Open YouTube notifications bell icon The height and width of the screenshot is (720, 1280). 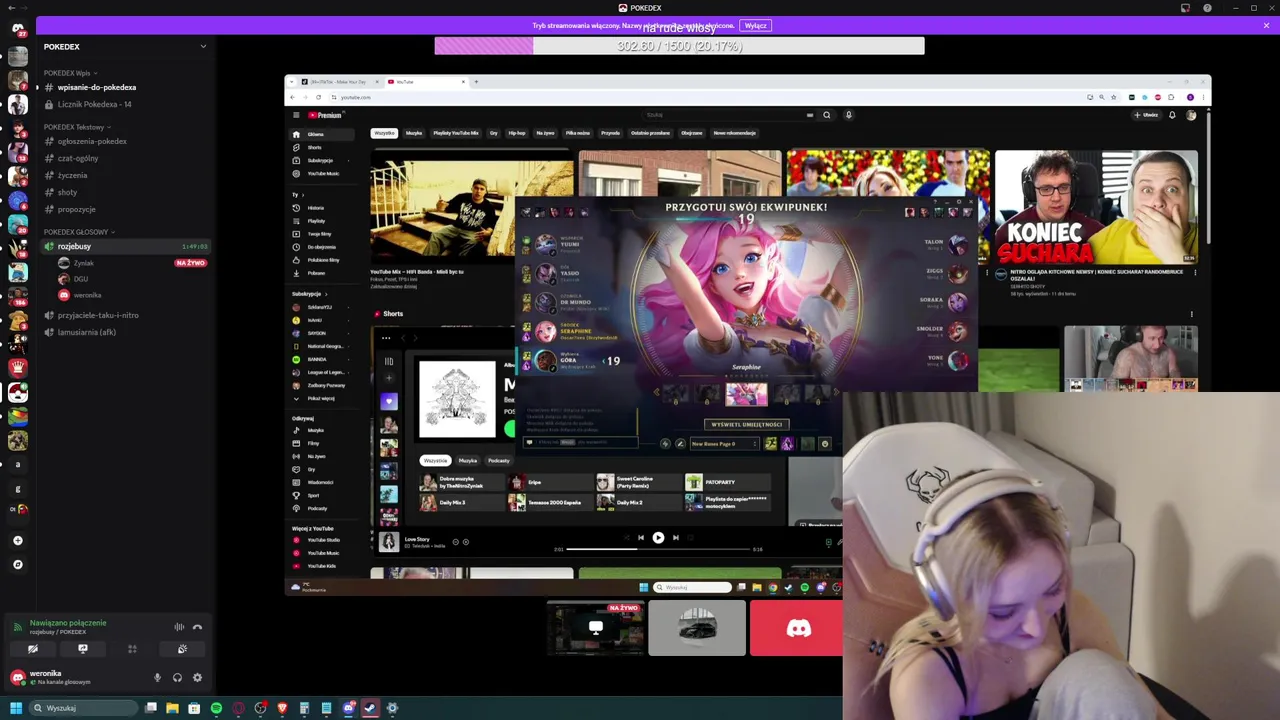(x=1172, y=115)
